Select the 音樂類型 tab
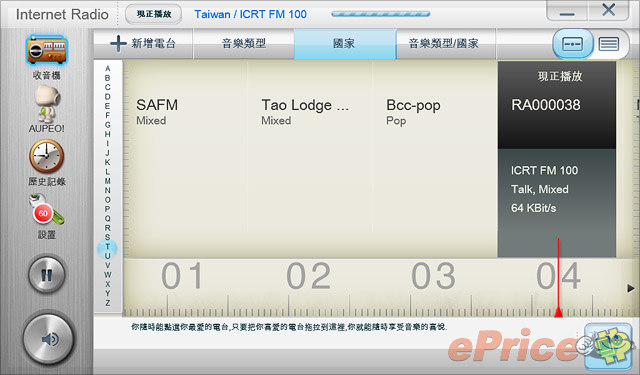The width and height of the screenshot is (640, 375). (244, 44)
